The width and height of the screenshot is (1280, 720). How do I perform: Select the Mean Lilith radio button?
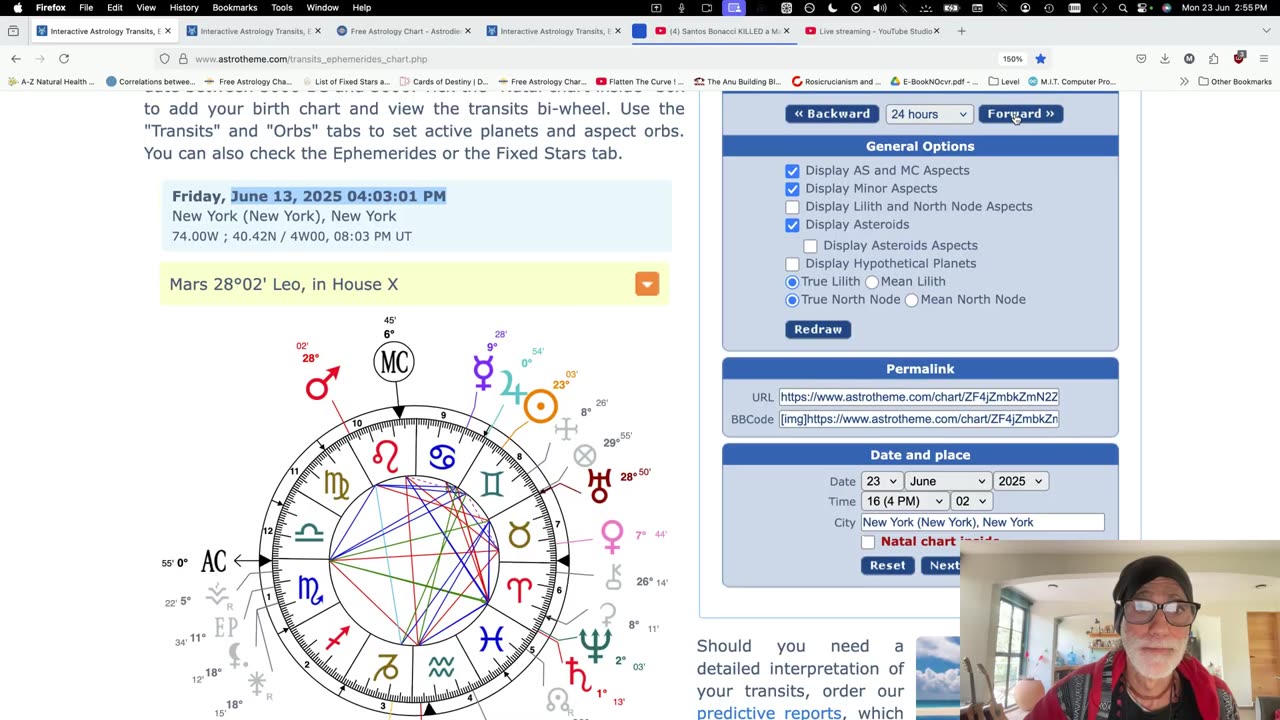point(872,282)
